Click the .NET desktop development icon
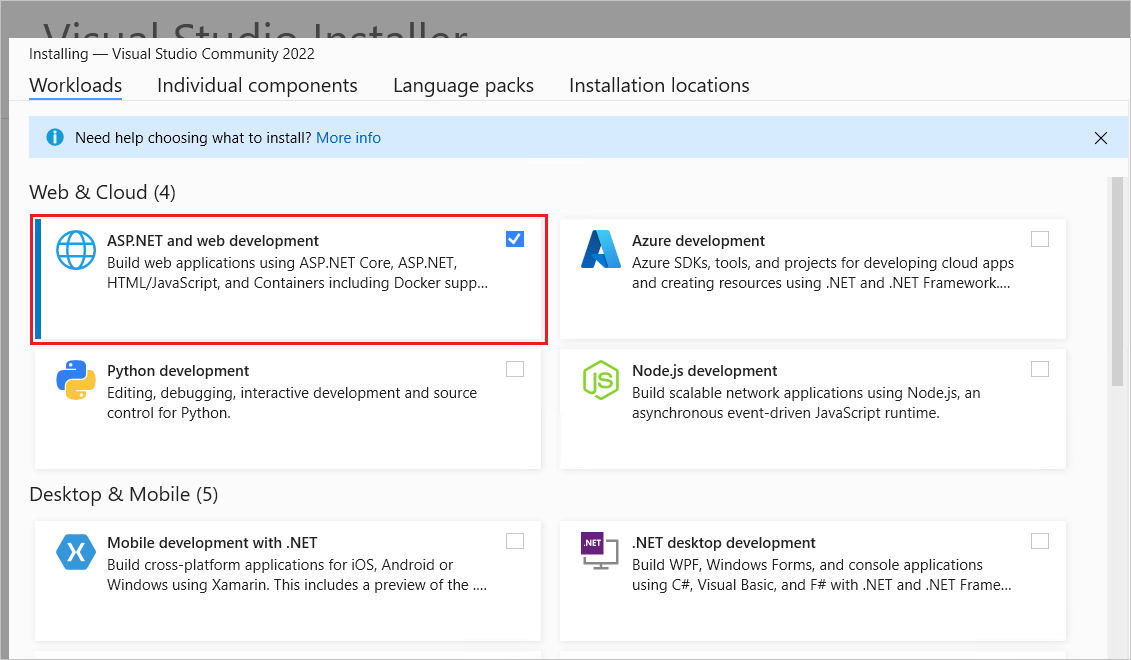This screenshot has height=660, width=1131. [600, 553]
